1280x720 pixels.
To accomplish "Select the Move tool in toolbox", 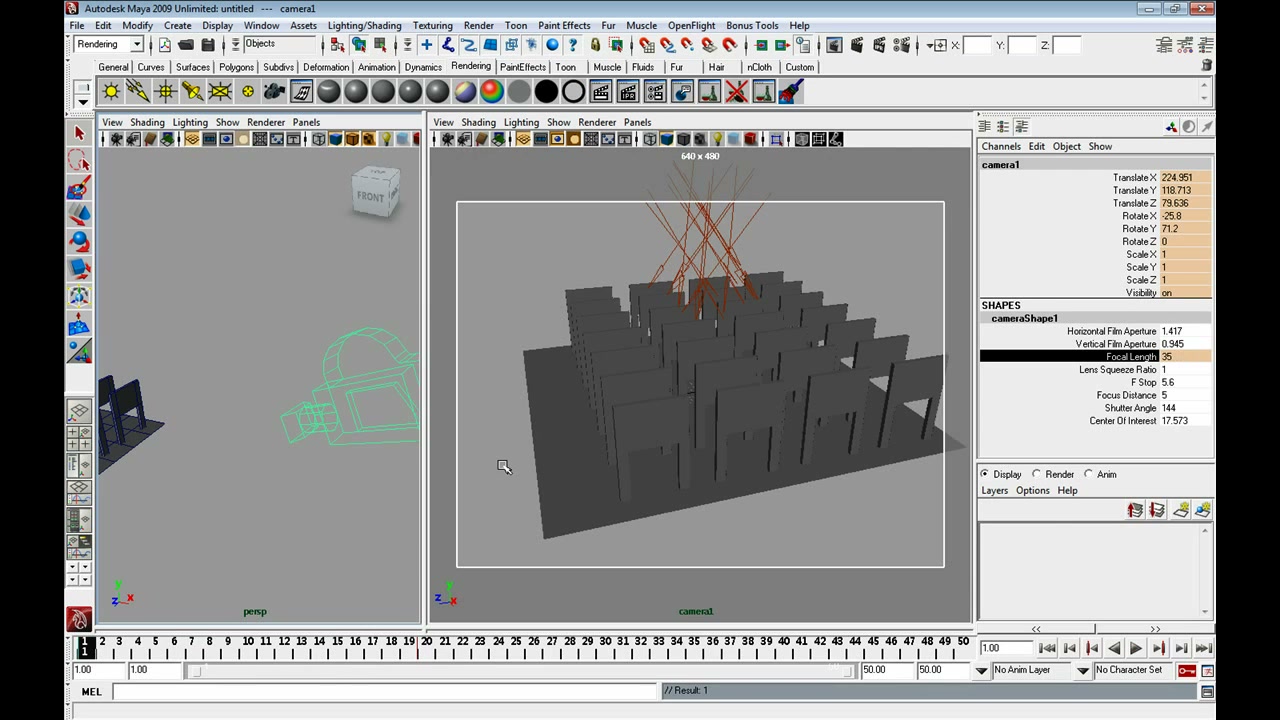I will click(79, 214).
